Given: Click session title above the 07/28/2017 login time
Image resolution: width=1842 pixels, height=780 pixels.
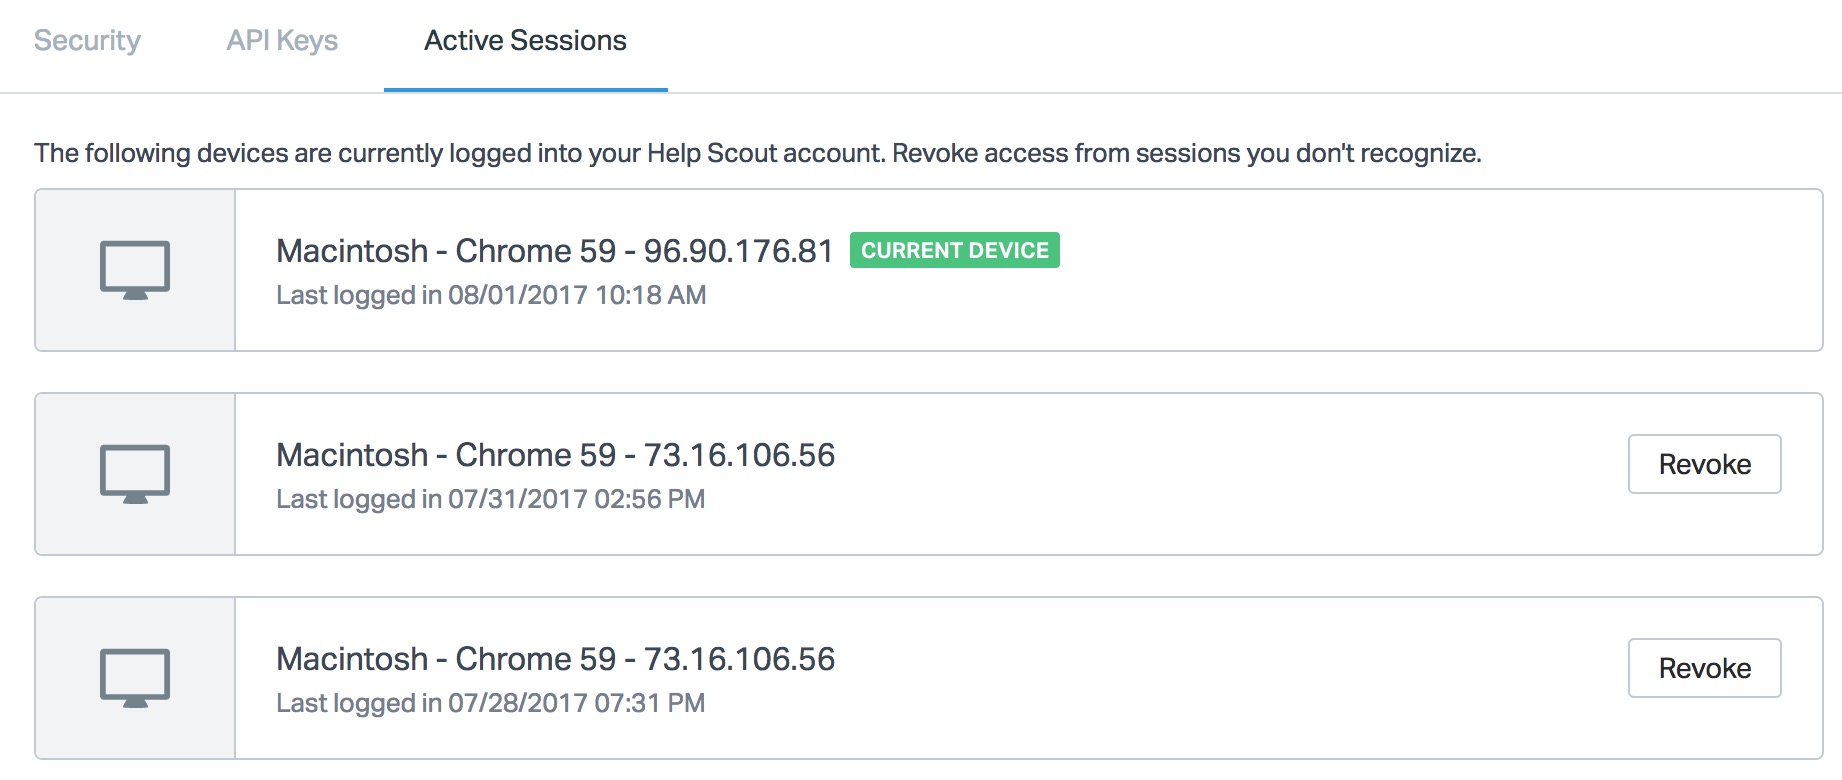Looking at the screenshot, I should [555, 659].
